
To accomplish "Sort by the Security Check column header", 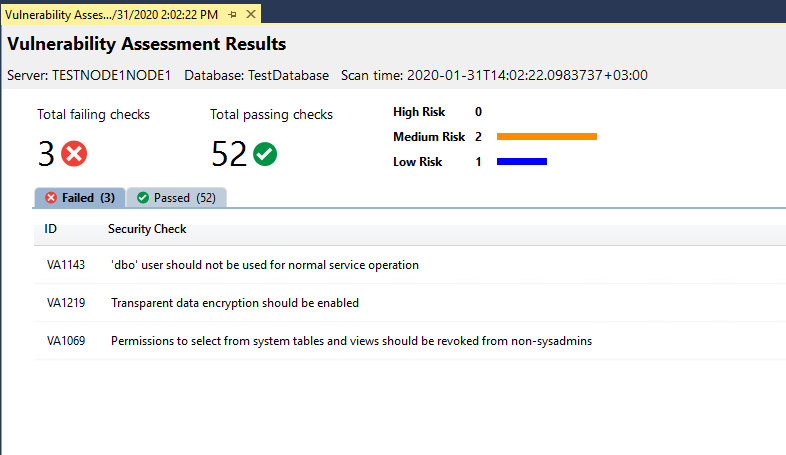I will tap(147, 229).
